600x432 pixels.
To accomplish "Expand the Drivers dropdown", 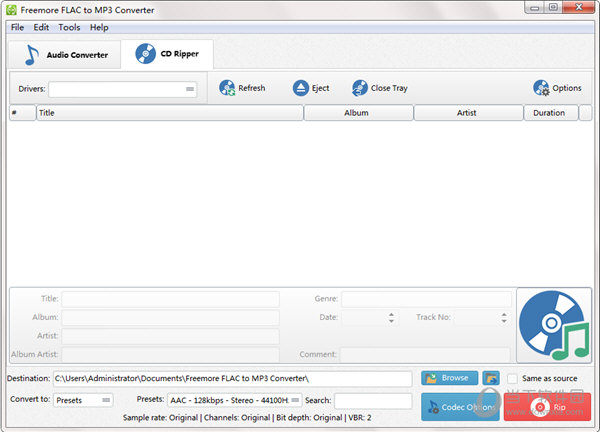I will [x=122, y=89].
